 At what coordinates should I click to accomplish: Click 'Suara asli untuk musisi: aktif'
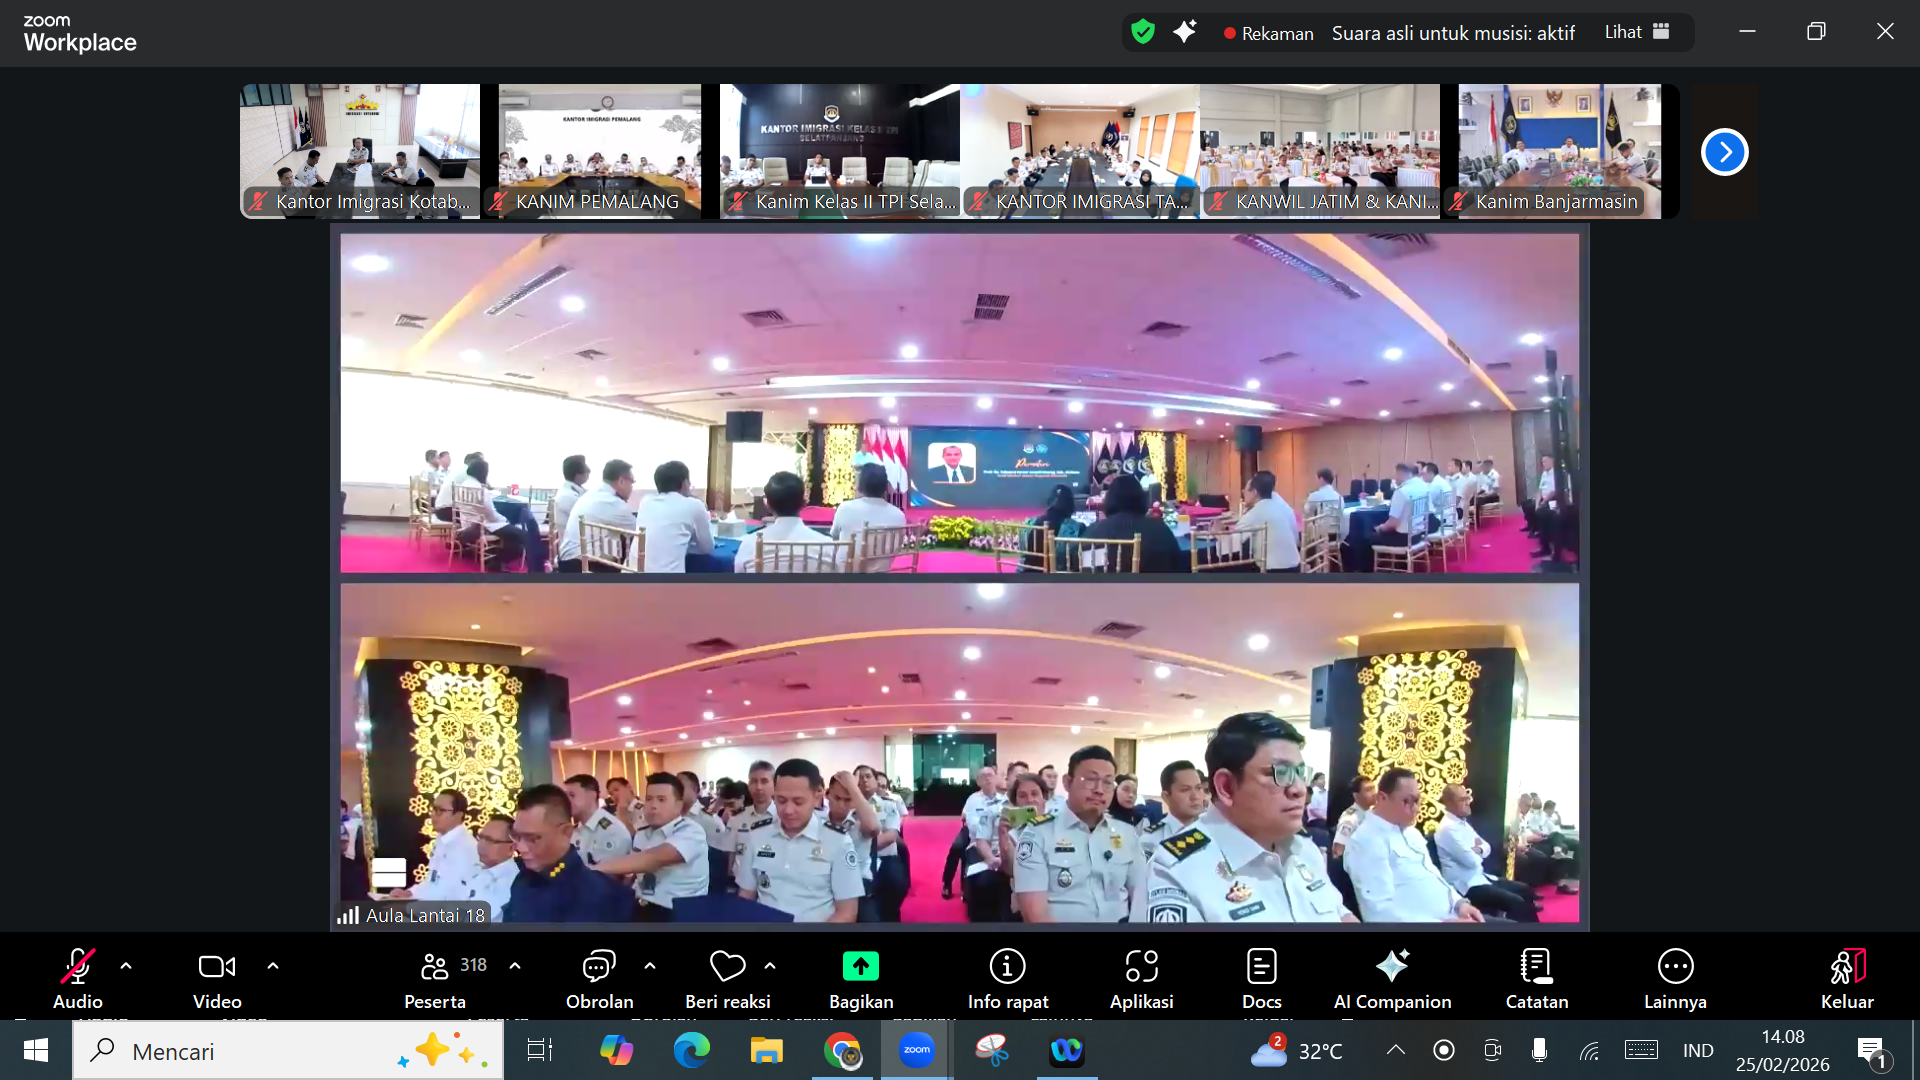[x=1453, y=33]
